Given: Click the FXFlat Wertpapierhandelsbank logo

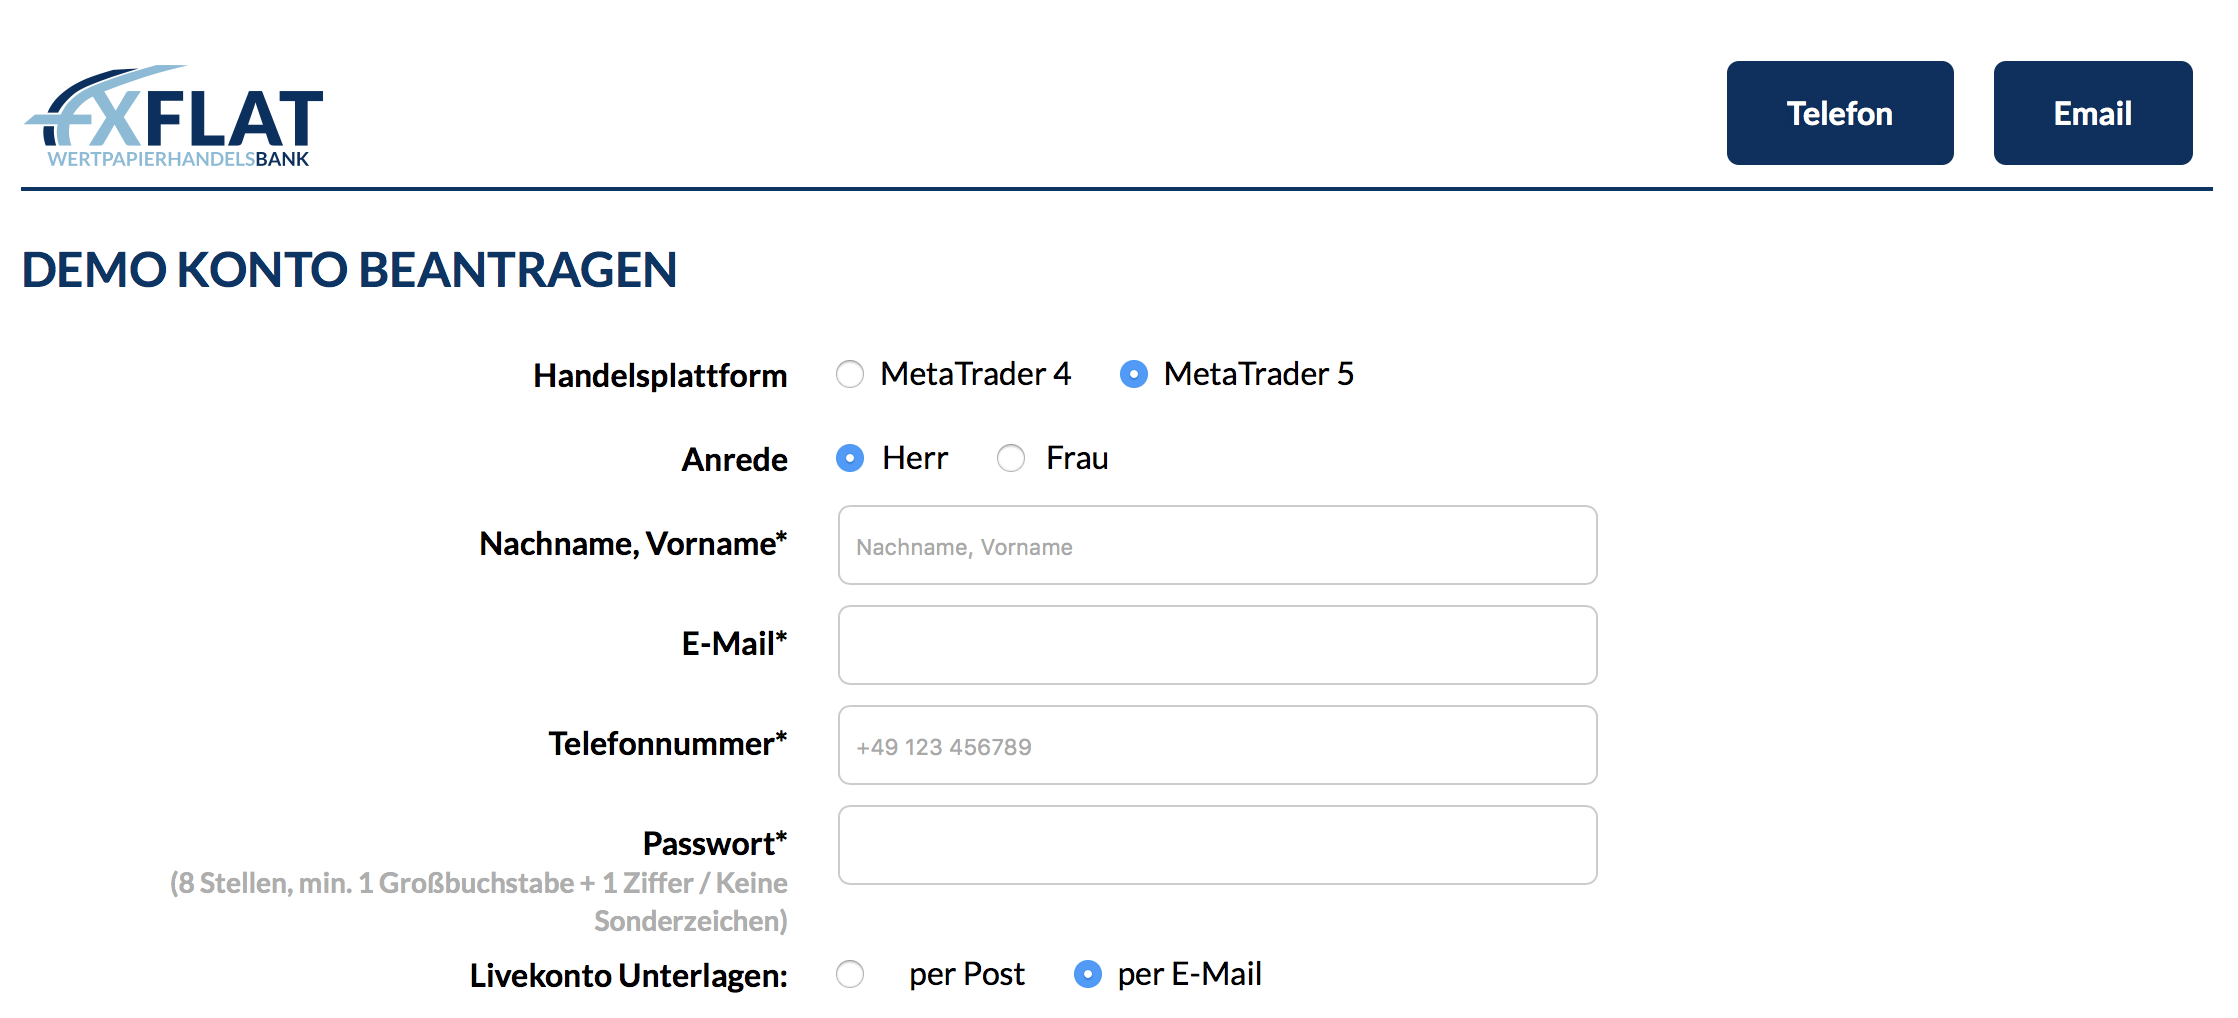Looking at the screenshot, I should pyautogui.click(x=174, y=116).
